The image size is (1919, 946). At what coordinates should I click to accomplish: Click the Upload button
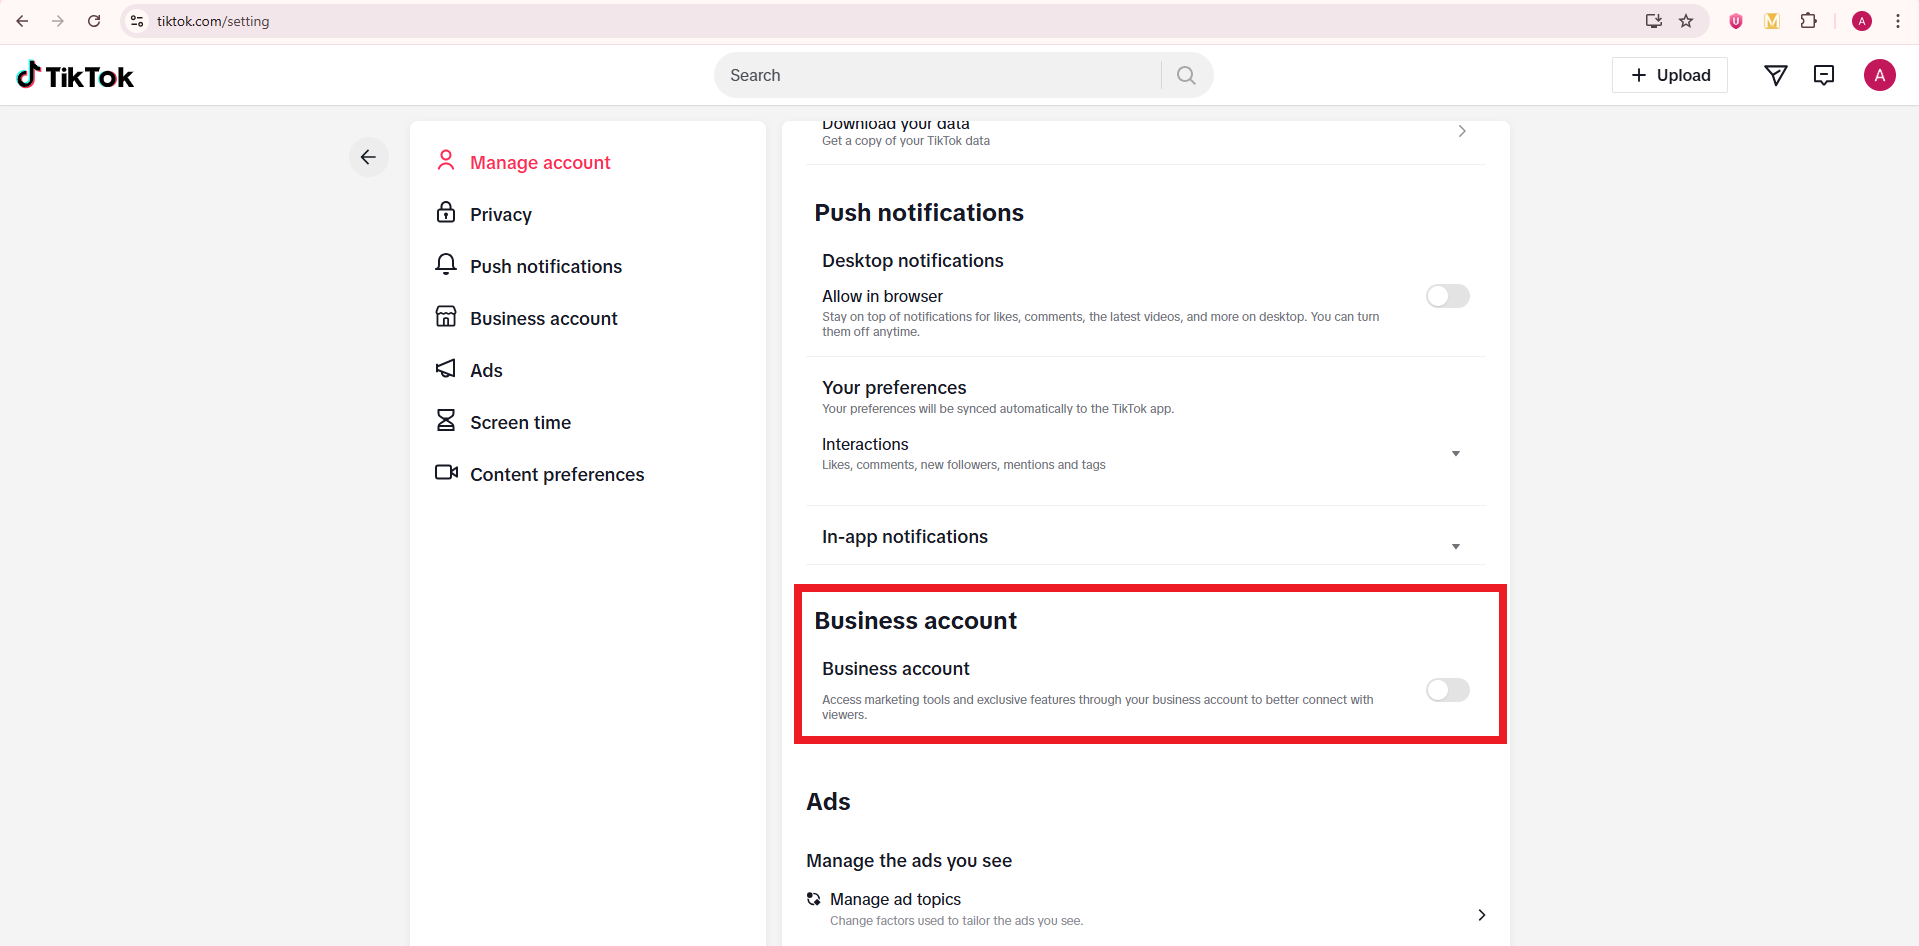pyautogui.click(x=1669, y=75)
